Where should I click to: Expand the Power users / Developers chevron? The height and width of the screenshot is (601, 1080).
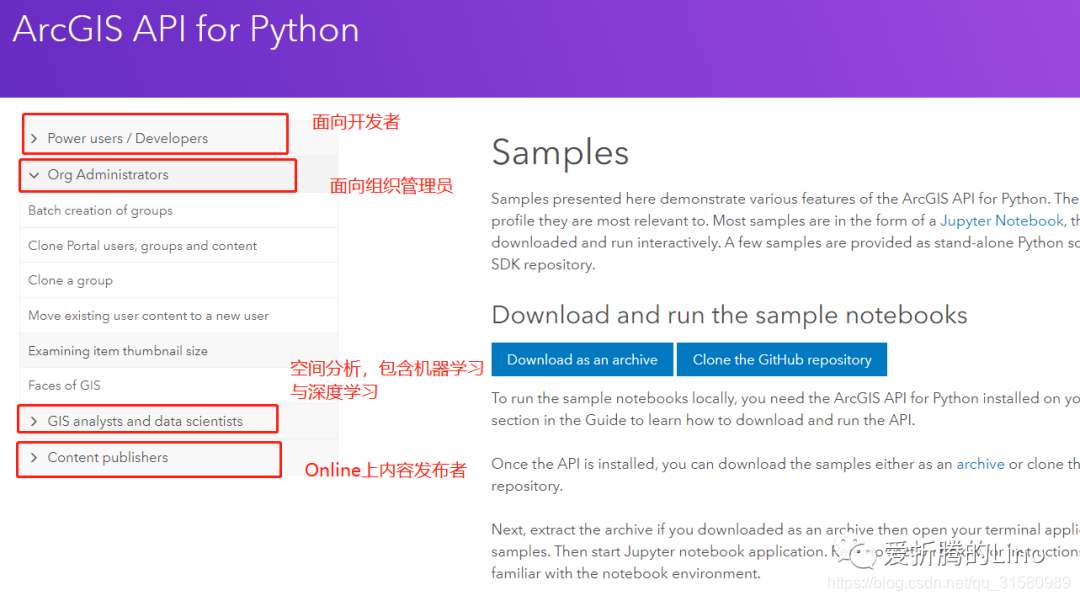[34, 138]
